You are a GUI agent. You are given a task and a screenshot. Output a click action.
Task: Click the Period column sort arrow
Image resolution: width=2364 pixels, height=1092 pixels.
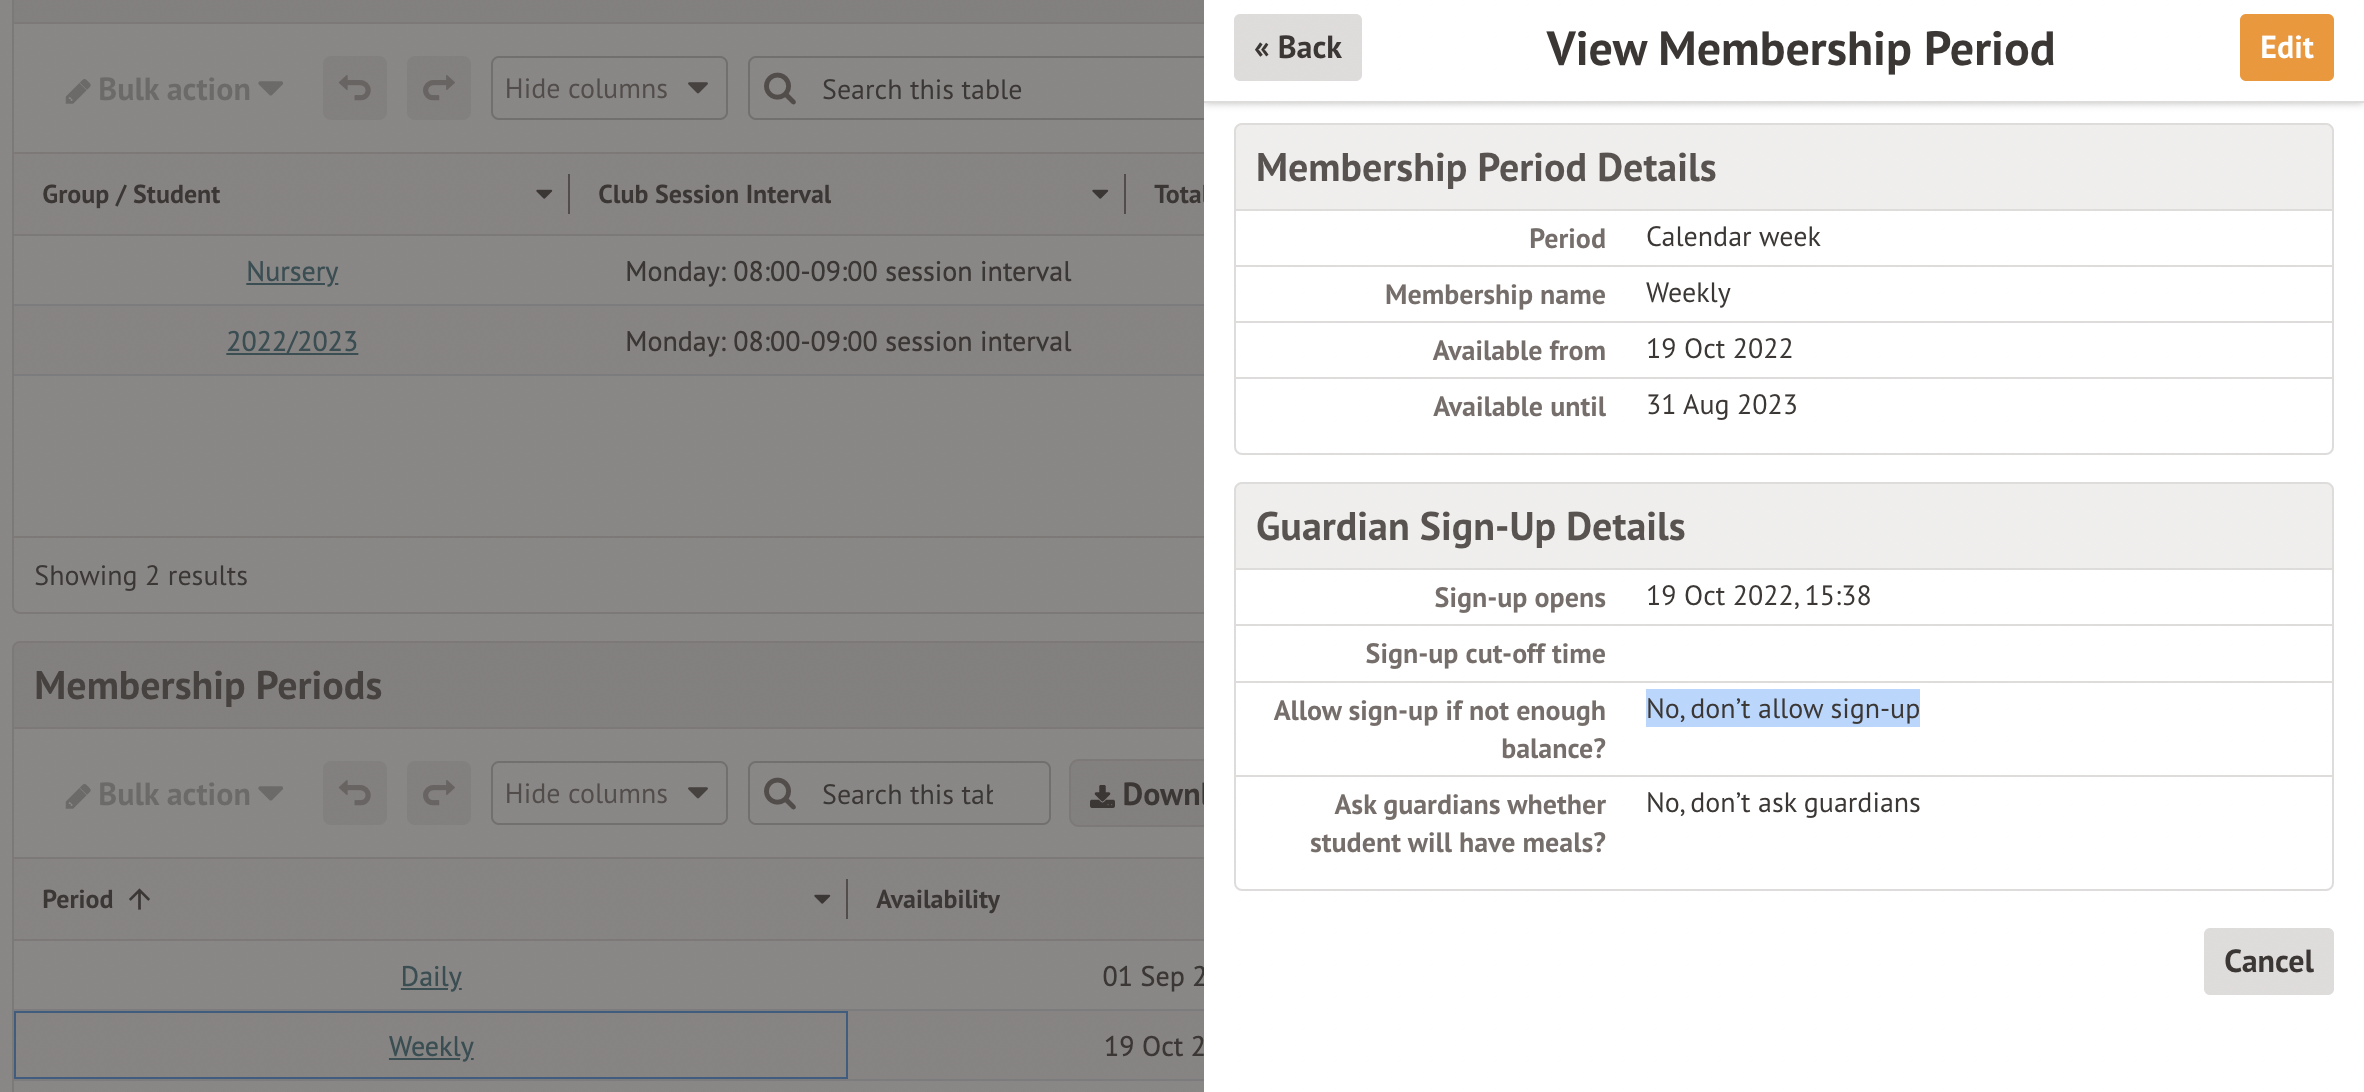click(140, 899)
